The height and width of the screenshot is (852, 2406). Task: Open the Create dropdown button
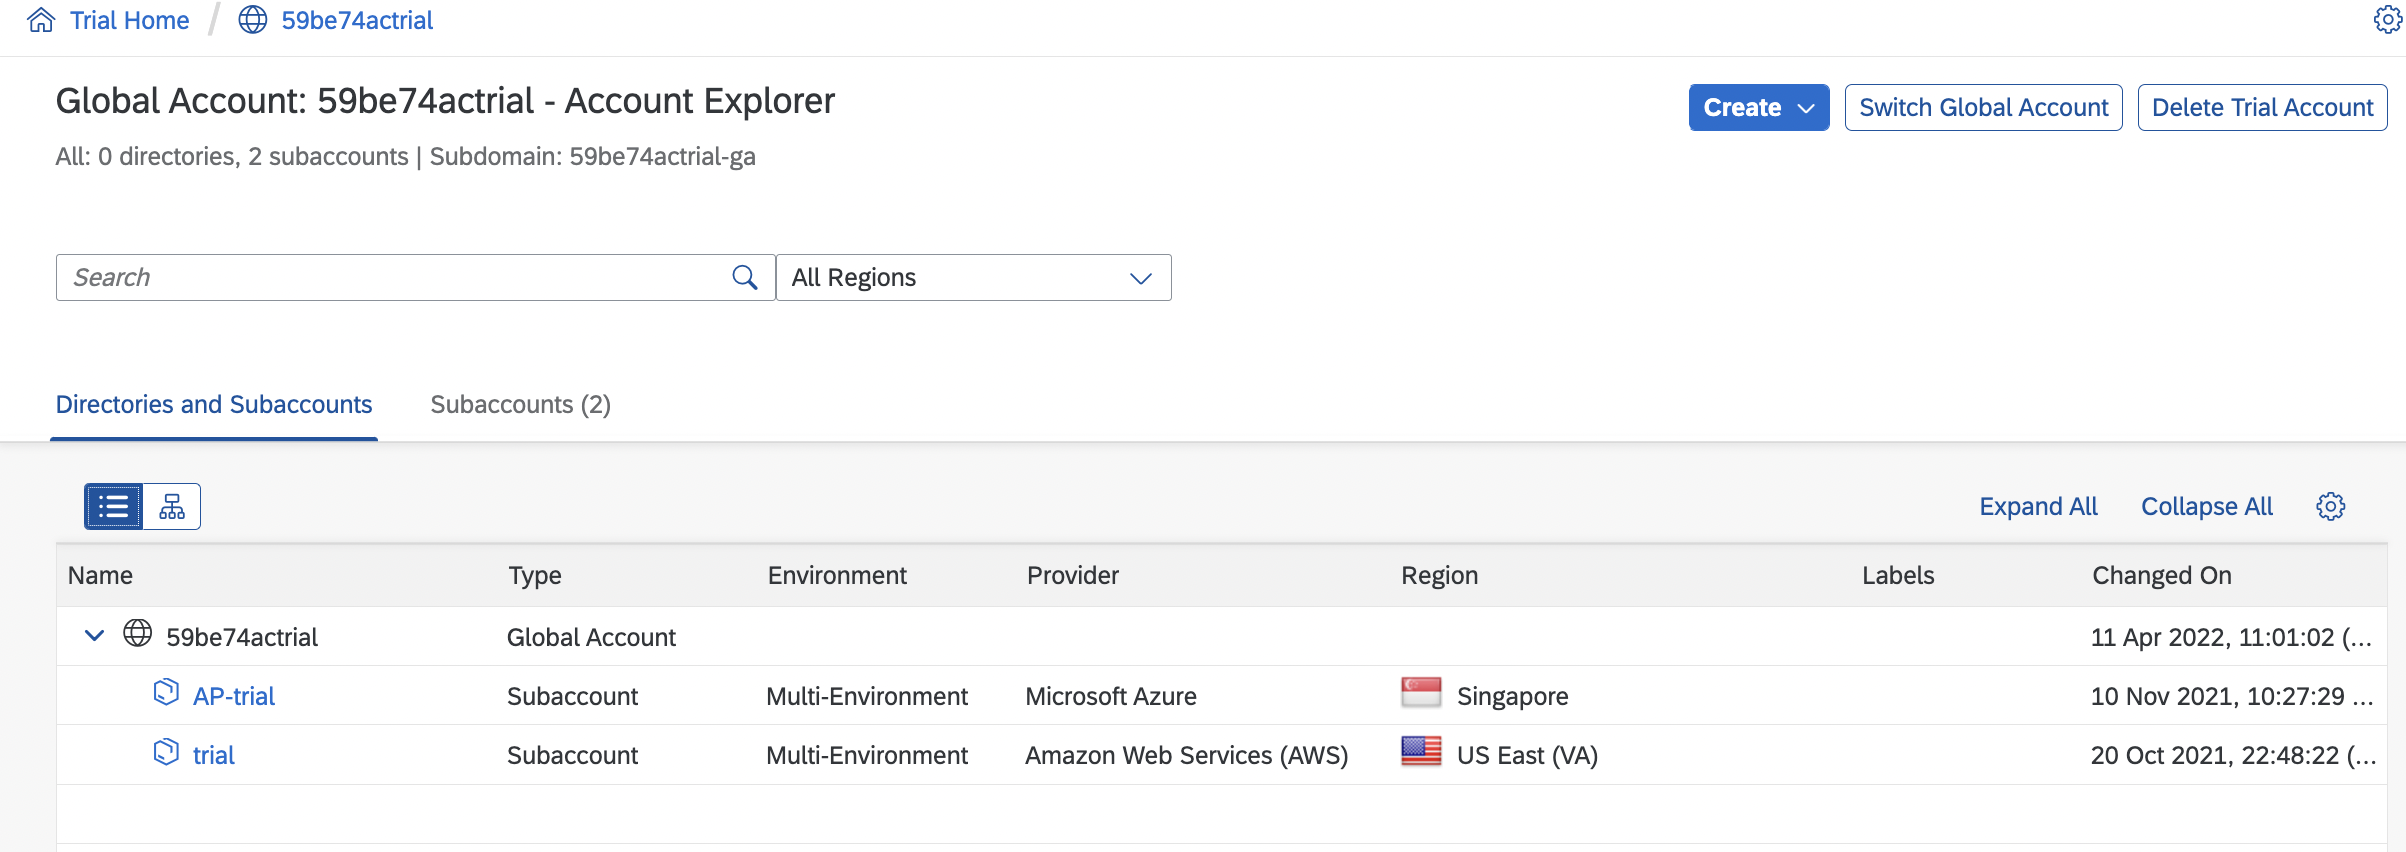pos(1758,108)
